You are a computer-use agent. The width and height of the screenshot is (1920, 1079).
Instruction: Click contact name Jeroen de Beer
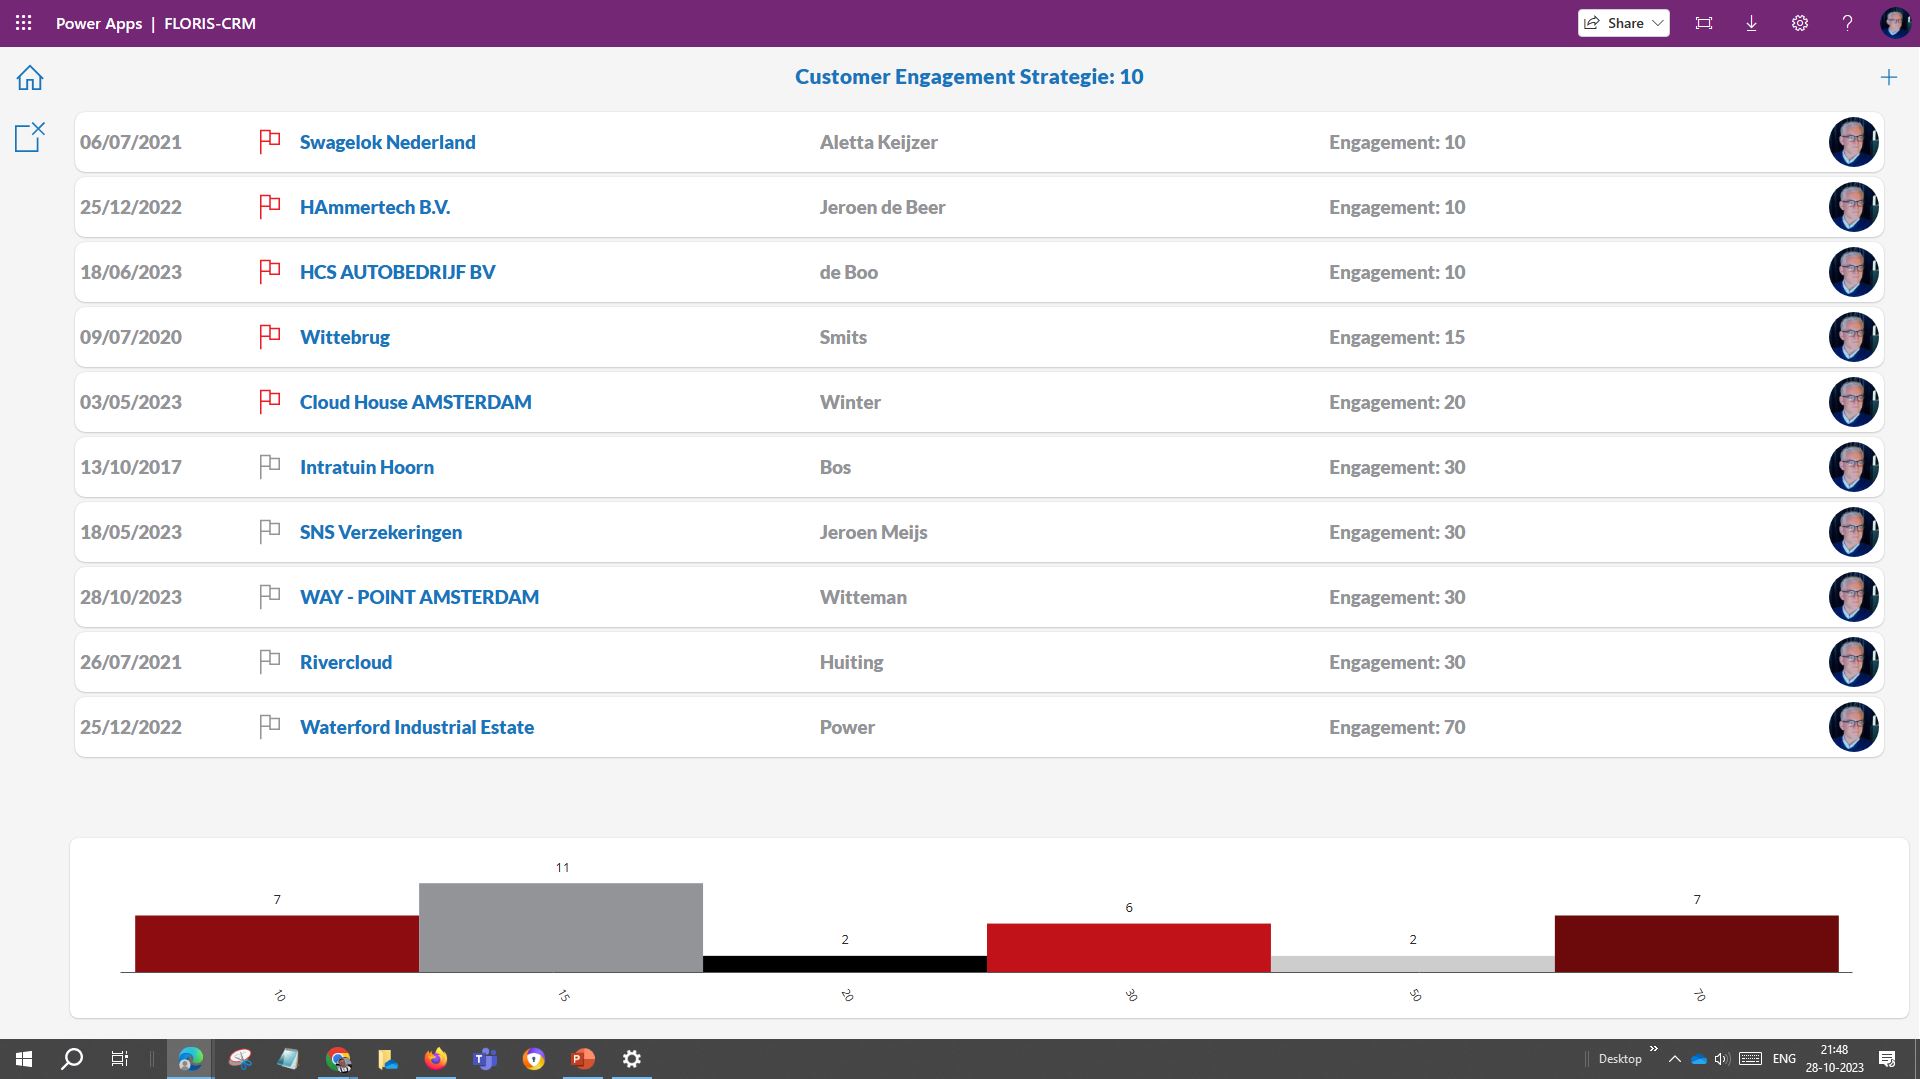pos(883,207)
